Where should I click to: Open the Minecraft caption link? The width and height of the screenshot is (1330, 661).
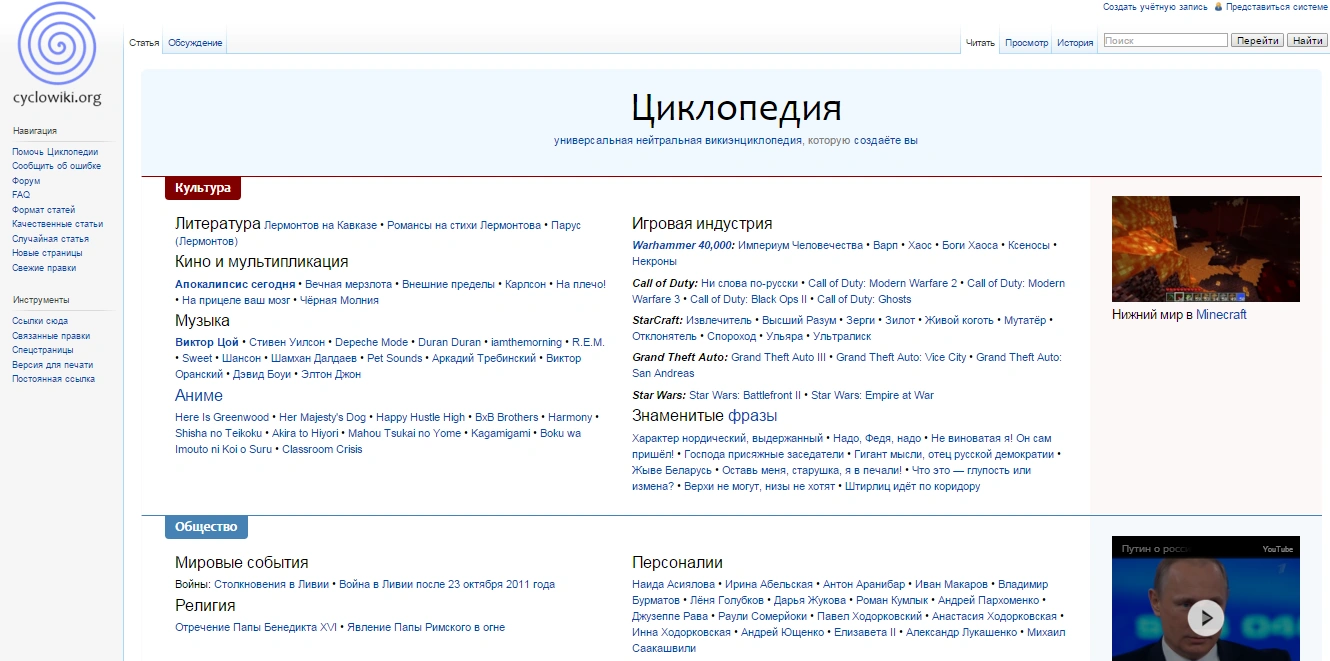[1221, 315]
